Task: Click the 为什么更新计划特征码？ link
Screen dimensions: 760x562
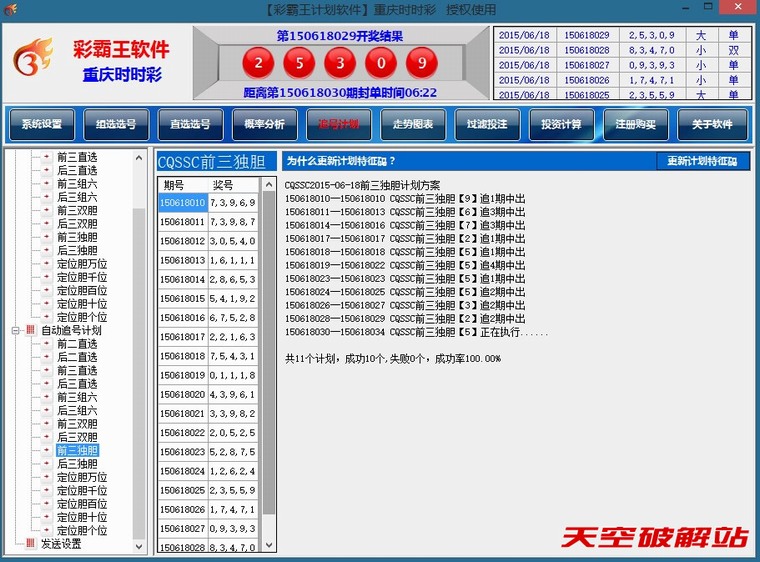Action: 341,161
